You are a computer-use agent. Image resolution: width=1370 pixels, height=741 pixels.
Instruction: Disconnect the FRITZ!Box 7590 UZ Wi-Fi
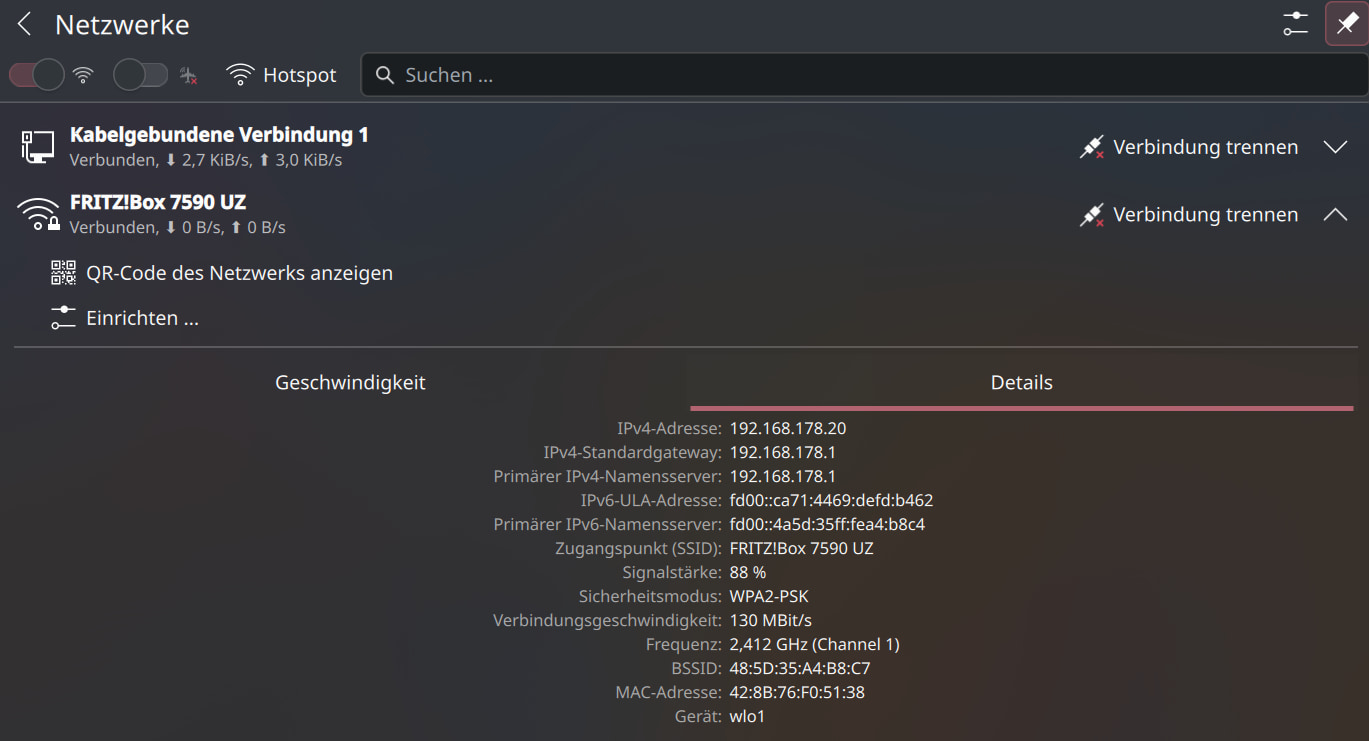(1188, 215)
